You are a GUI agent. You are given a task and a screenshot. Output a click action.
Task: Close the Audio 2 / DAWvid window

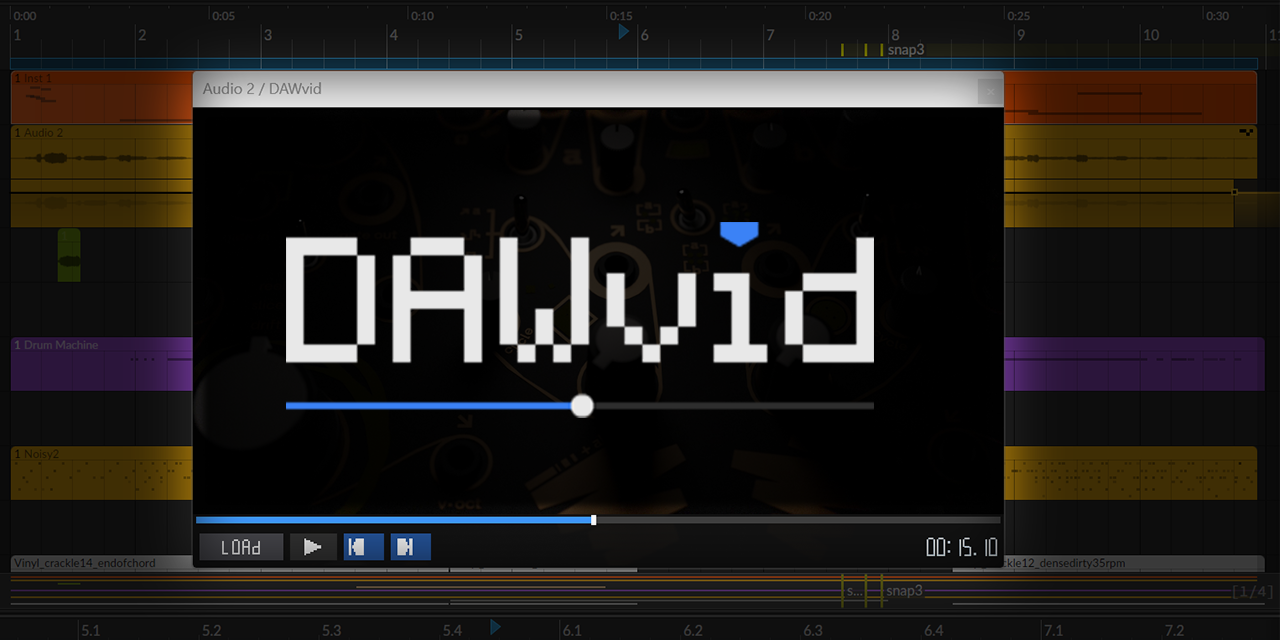coord(989,90)
